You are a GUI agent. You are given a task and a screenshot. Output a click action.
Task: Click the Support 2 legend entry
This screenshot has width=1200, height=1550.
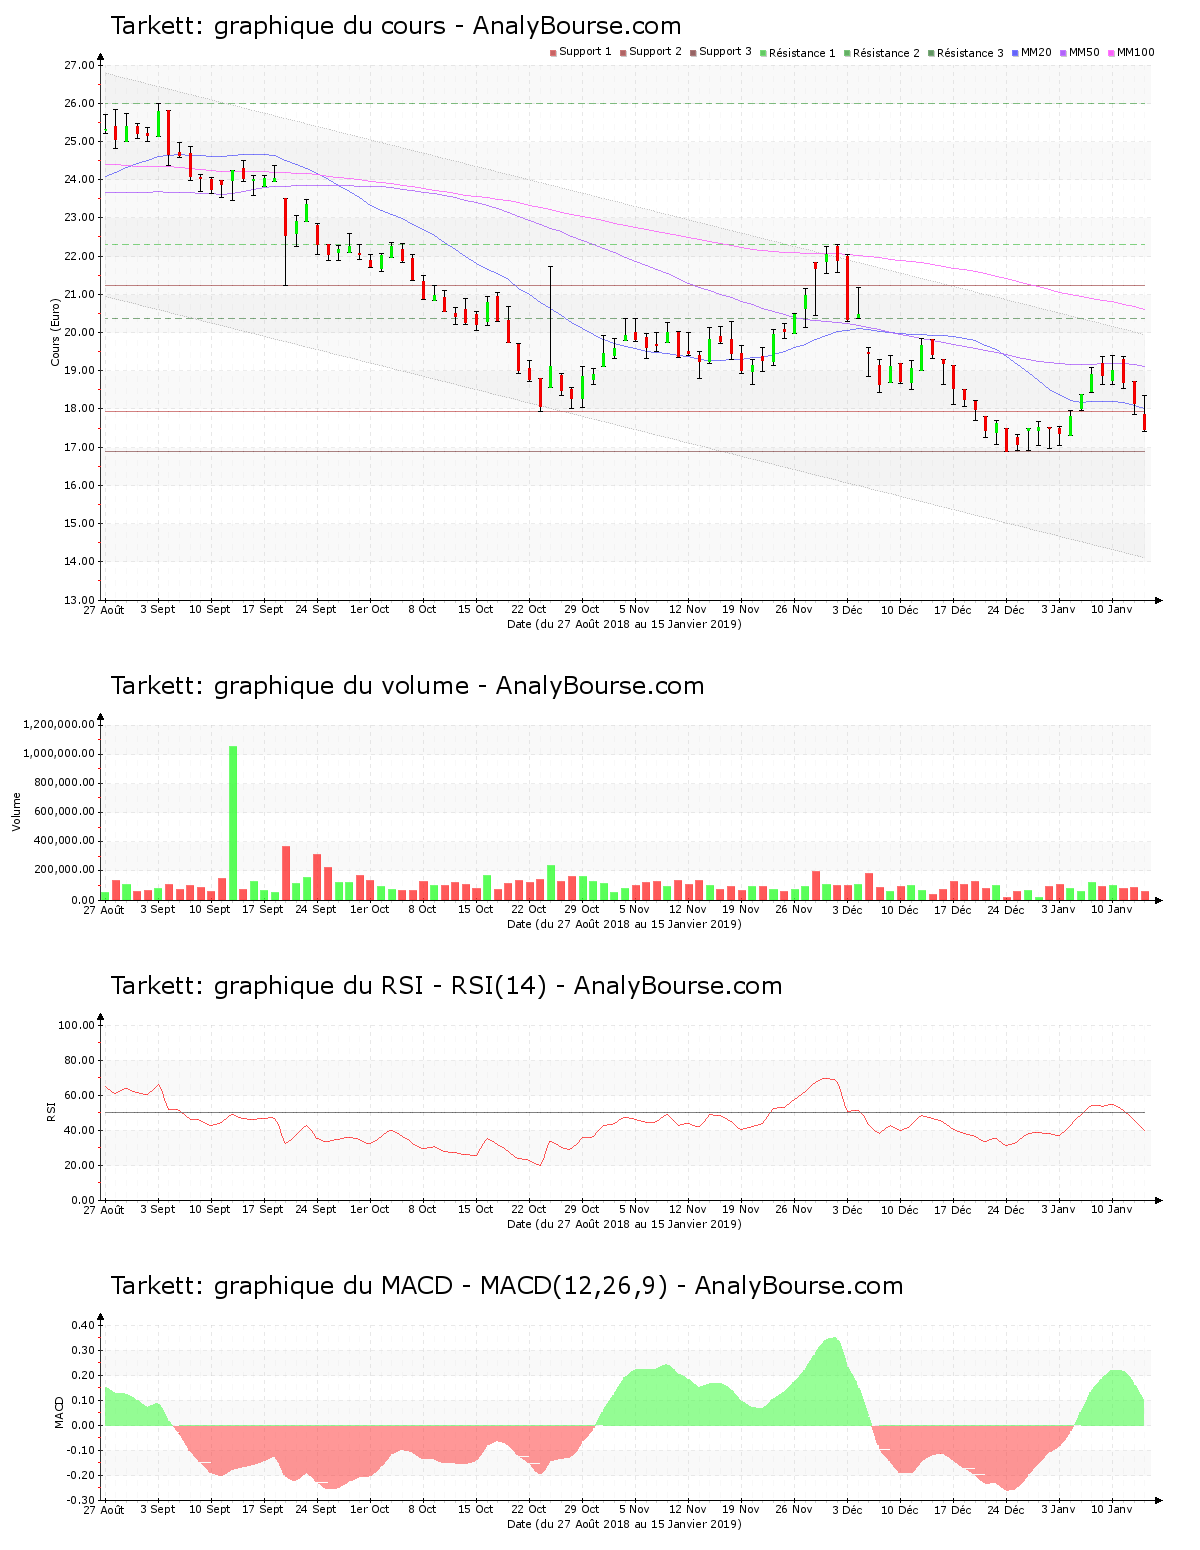pyautogui.click(x=651, y=52)
